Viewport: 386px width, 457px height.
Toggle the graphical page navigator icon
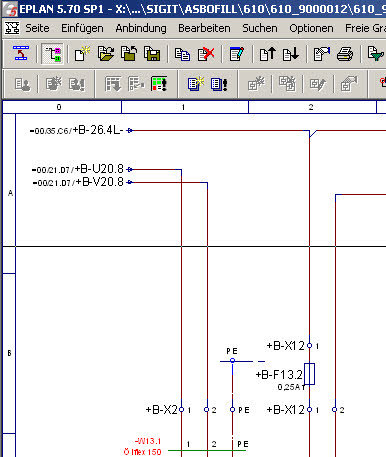coord(53,54)
